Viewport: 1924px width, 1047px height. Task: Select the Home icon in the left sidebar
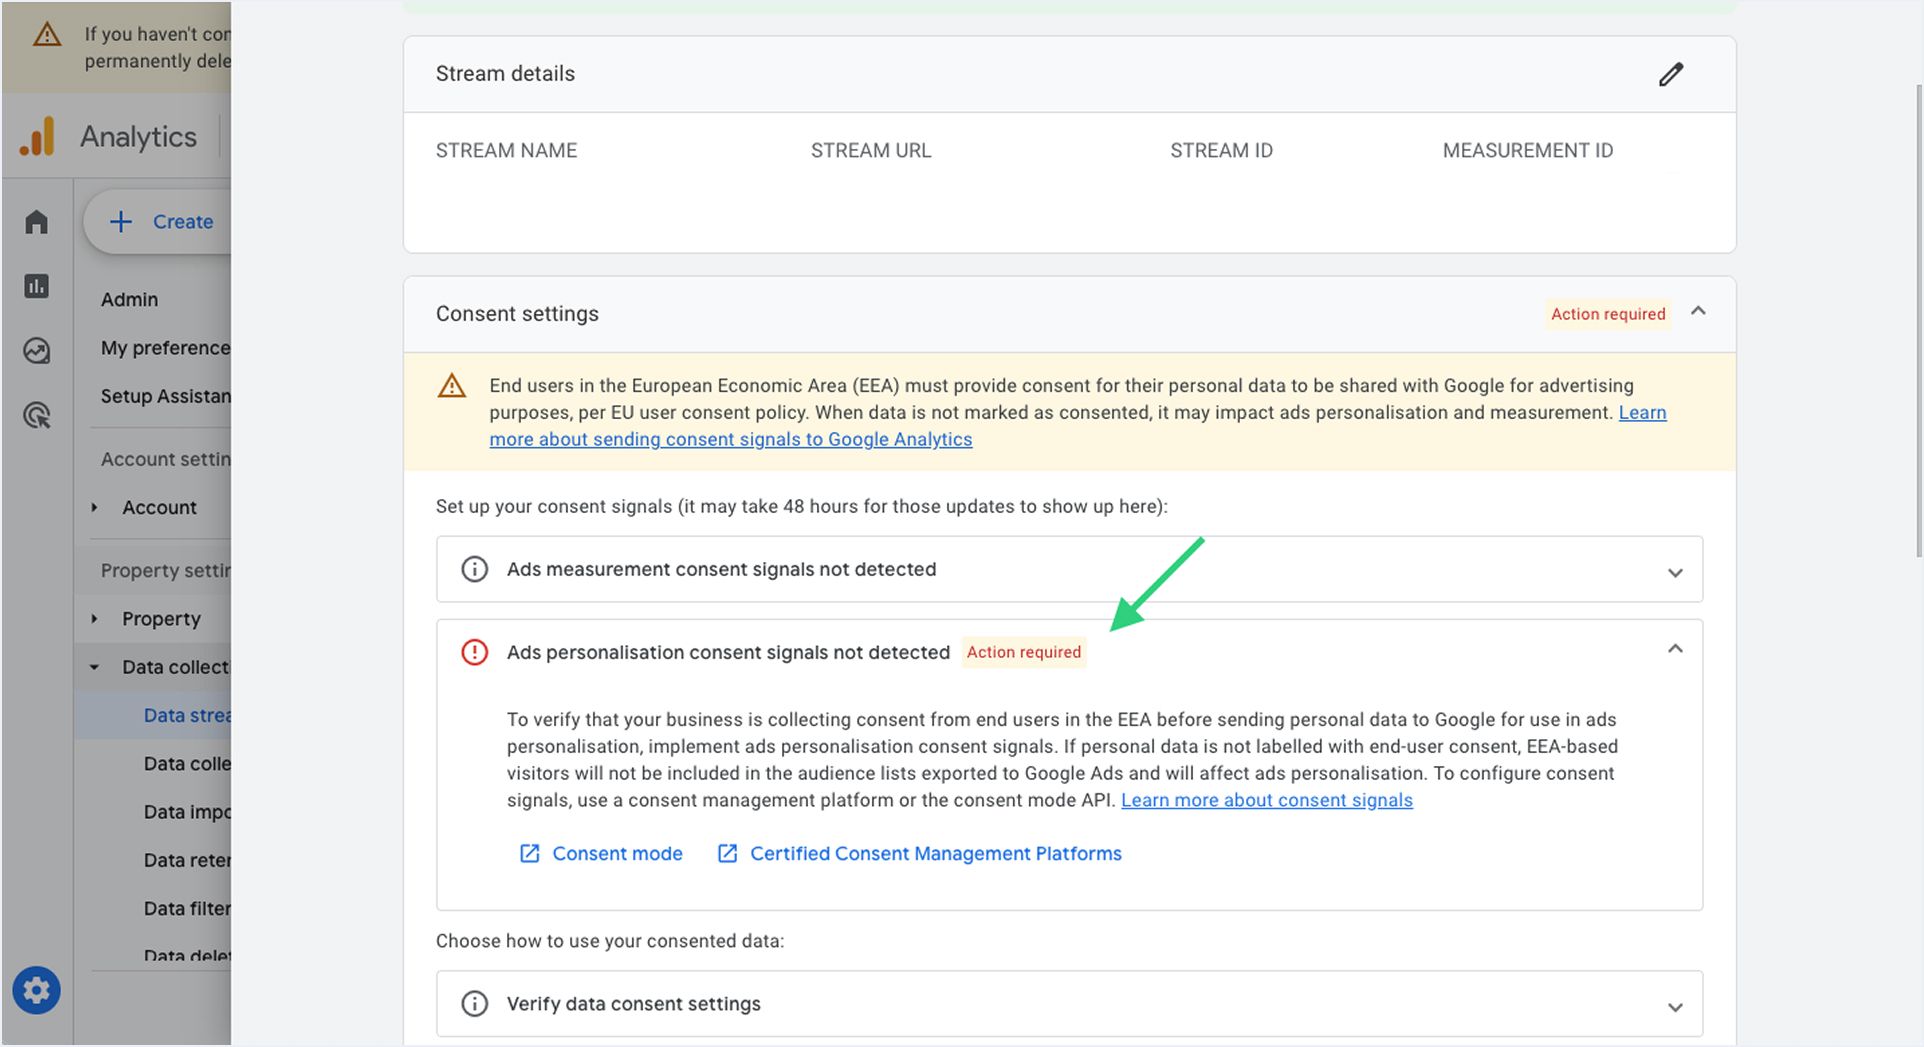[x=36, y=222]
